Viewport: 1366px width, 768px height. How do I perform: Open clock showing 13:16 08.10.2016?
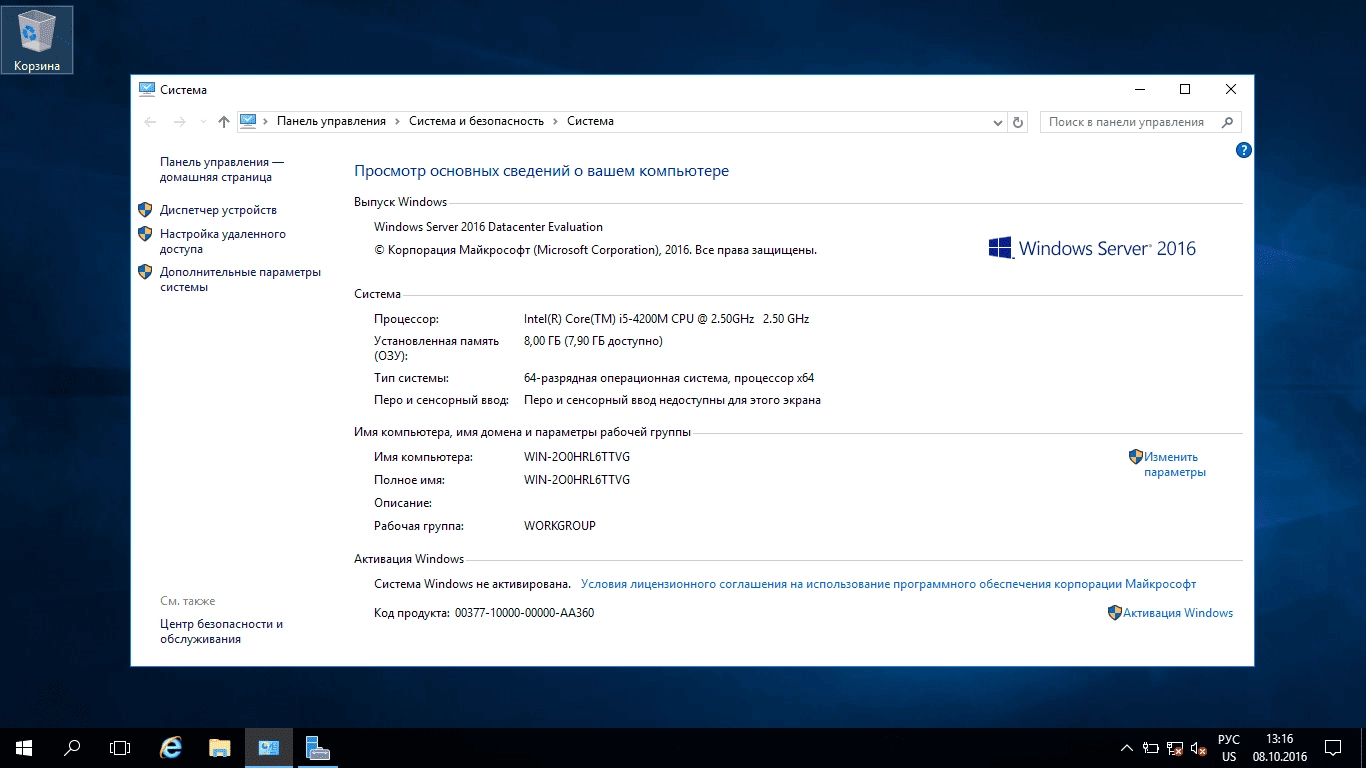[x=1280, y=747]
